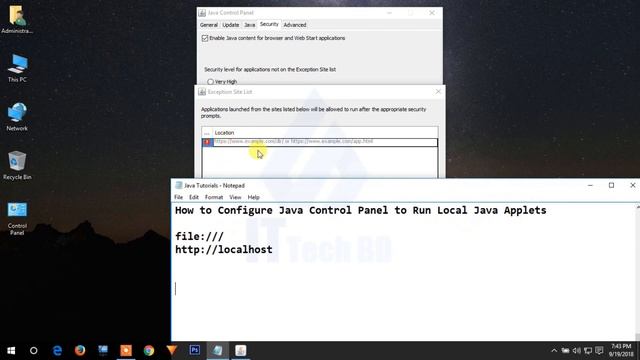Click Java icon in Exception Site List title
Screen dimensions: 640x360
pyautogui.click(x=202, y=92)
